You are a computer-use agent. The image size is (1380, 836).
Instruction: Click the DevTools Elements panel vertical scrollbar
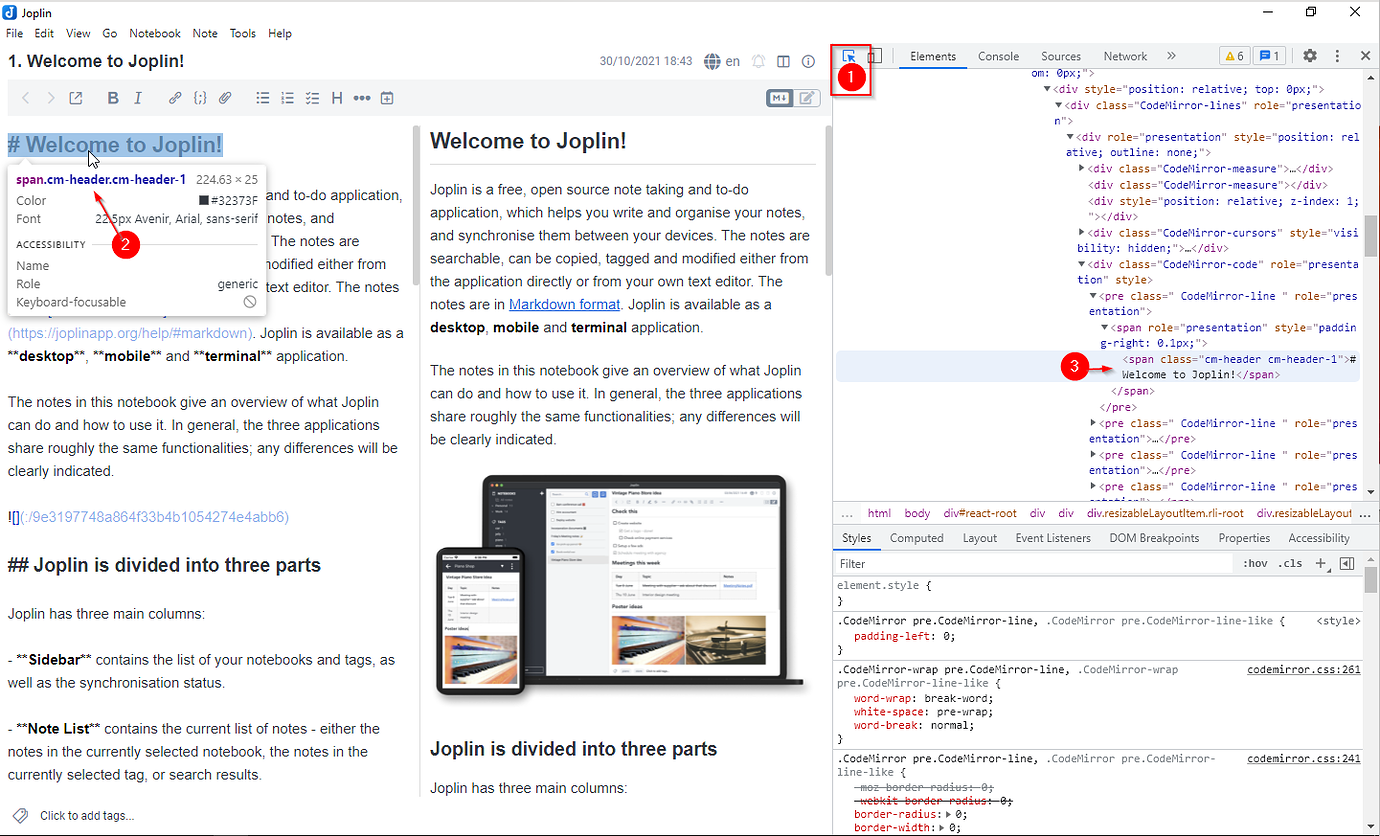[x=1371, y=235]
